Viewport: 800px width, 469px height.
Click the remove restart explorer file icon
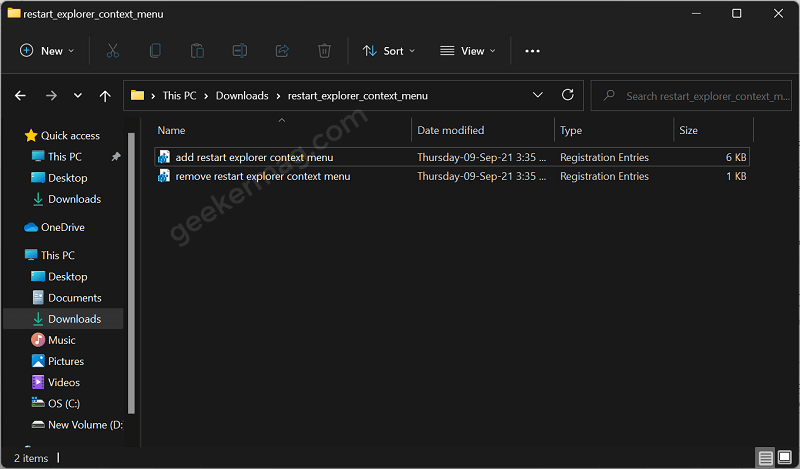click(164, 176)
